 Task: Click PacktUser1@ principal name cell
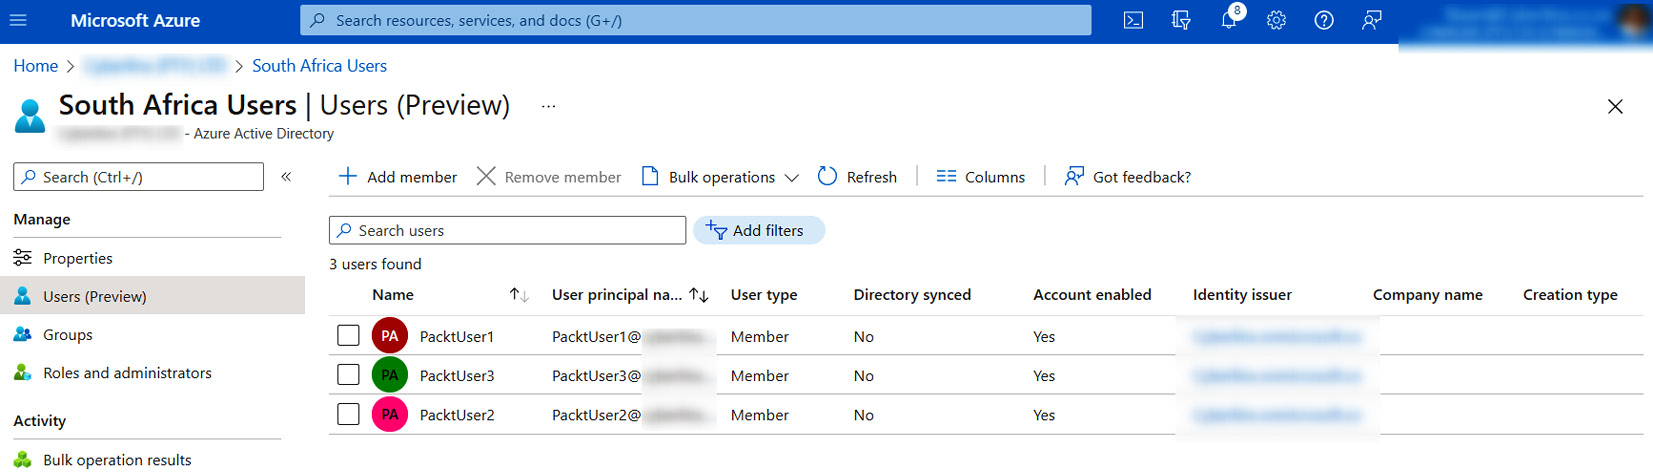[x=633, y=336]
